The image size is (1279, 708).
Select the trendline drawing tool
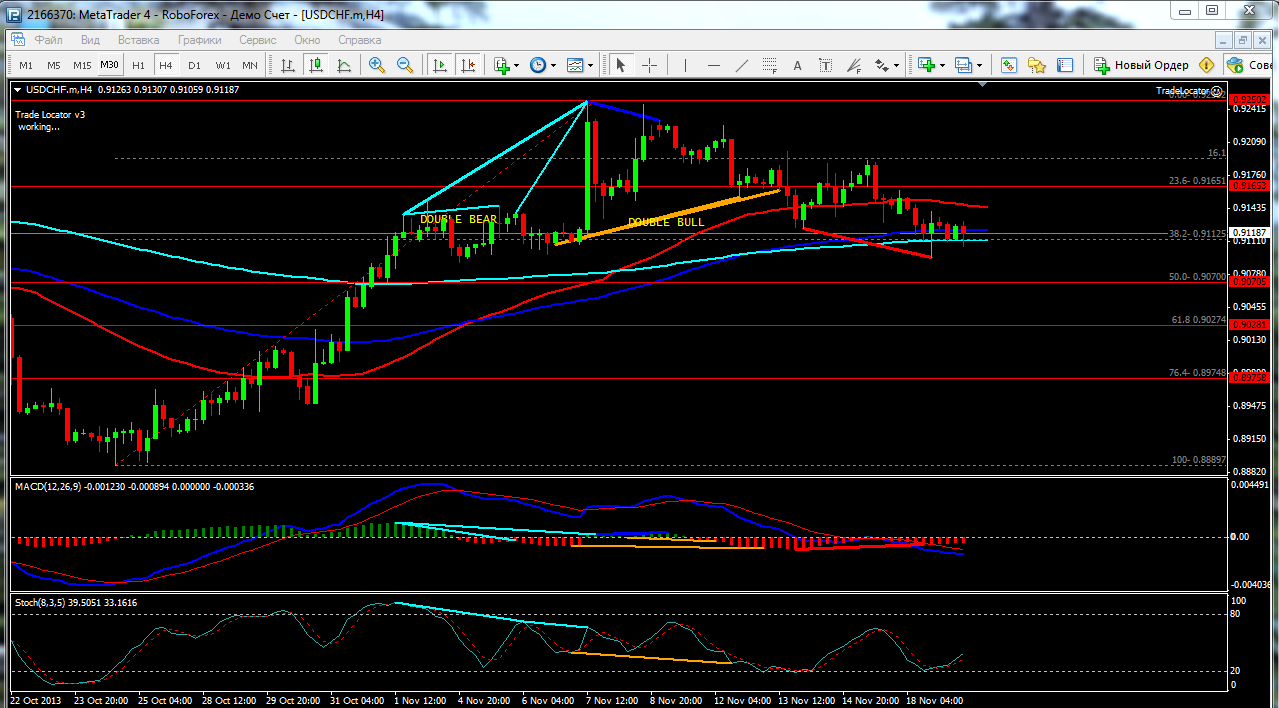(x=741, y=65)
